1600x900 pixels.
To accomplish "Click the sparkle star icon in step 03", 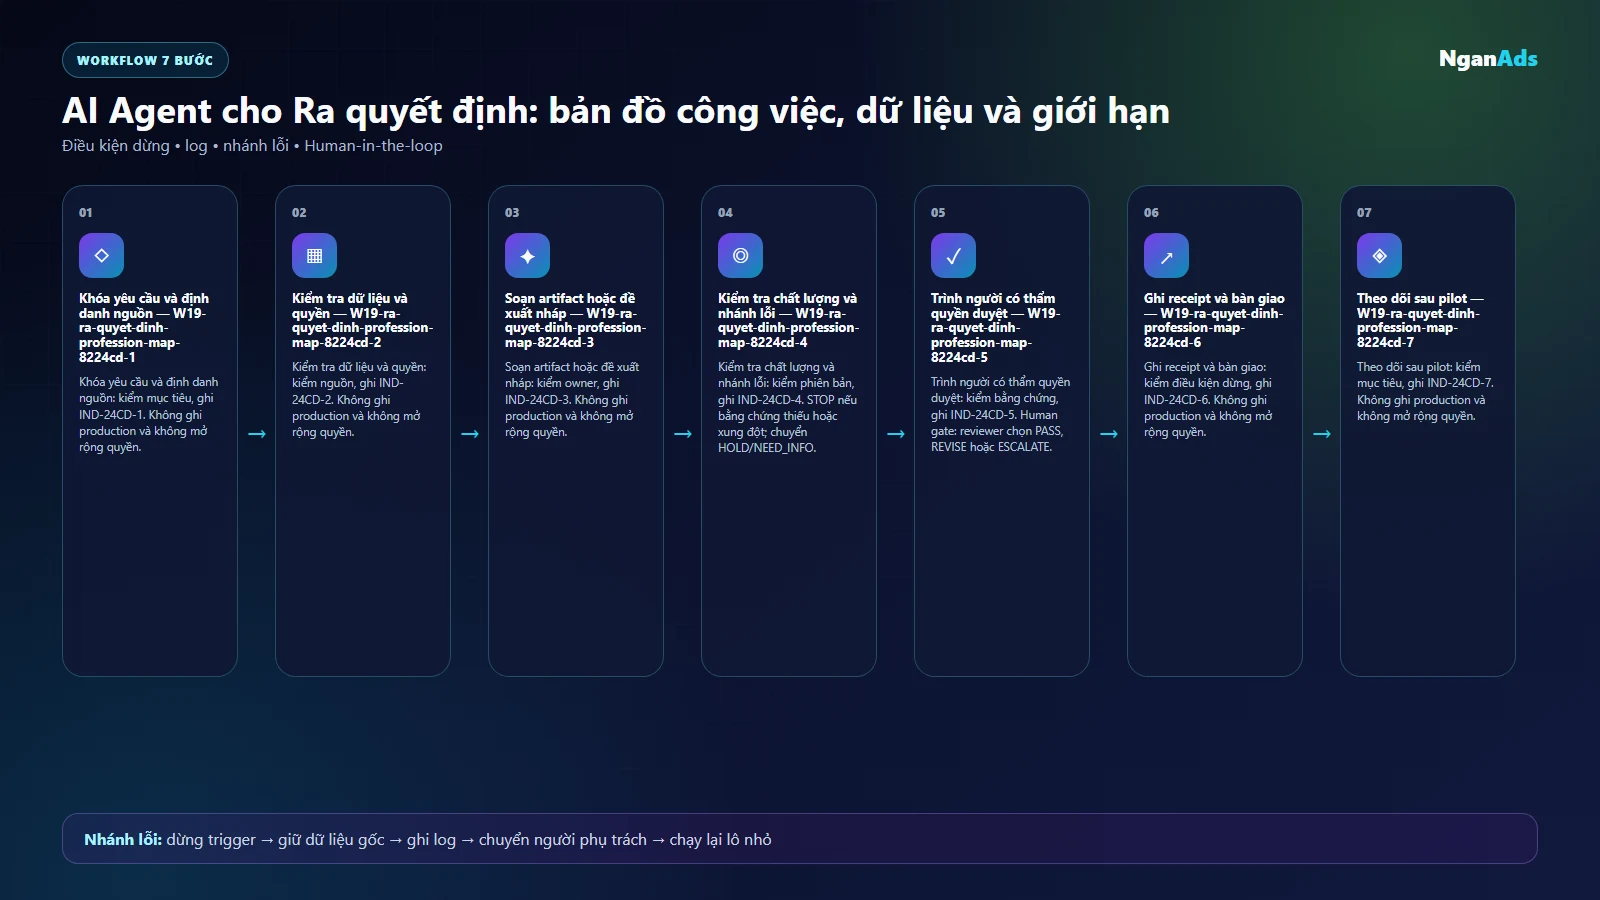I will pyautogui.click(x=527, y=256).
